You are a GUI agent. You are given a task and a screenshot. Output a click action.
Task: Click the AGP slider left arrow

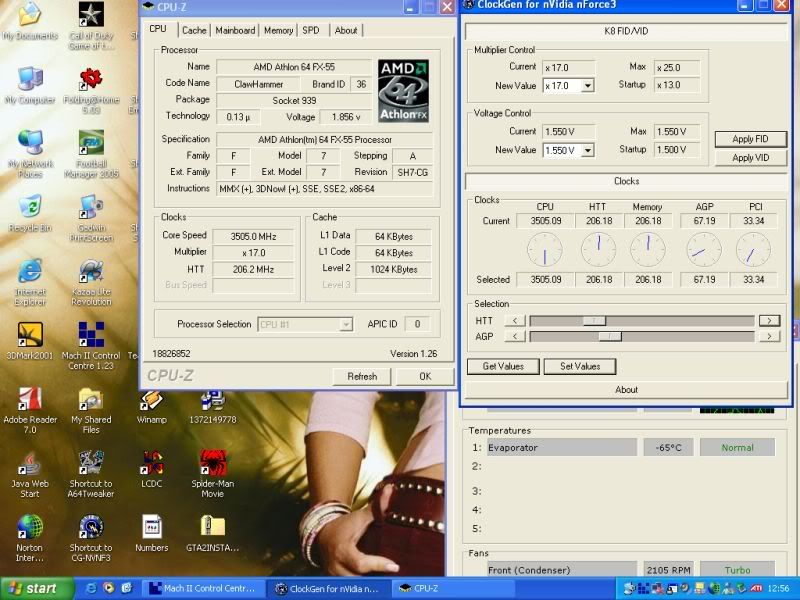click(515, 336)
